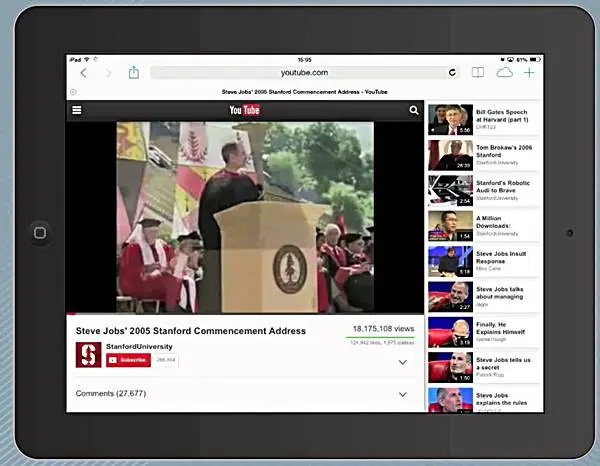Tap the 15:05 clock in status bar
This screenshot has width=600, height=466.
coord(305,60)
